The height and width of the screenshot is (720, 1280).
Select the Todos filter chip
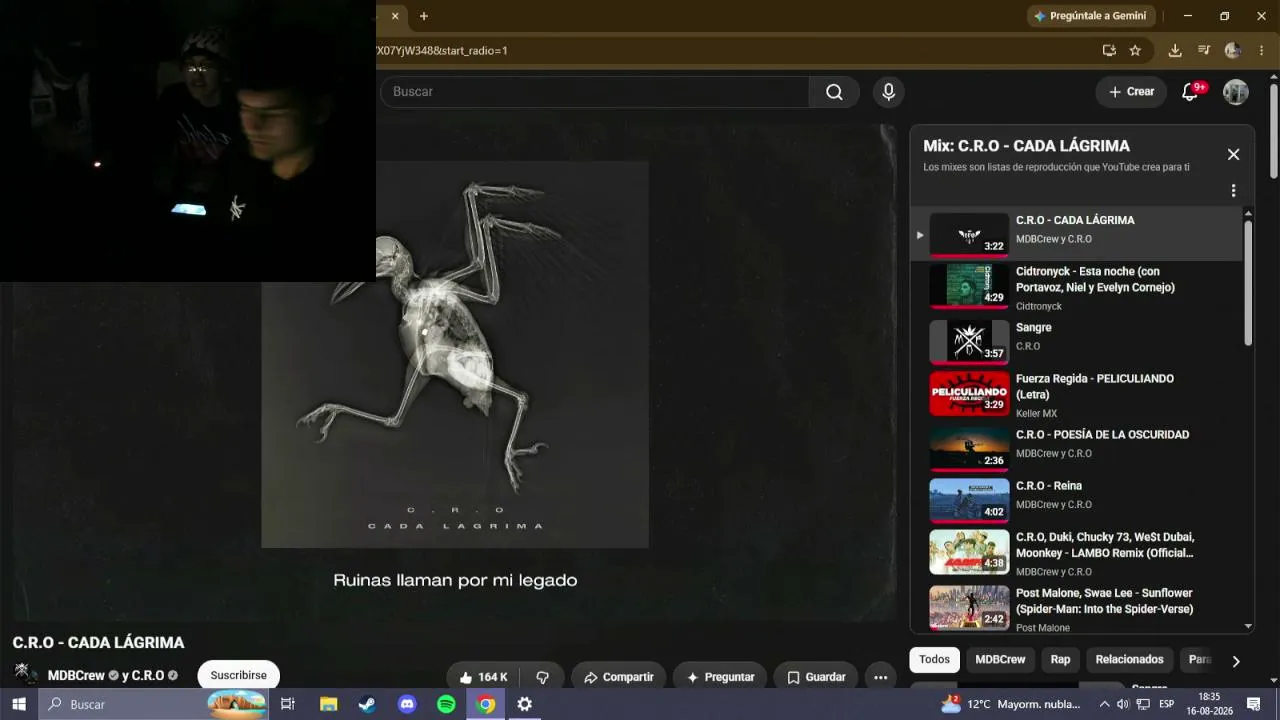pos(934,660)
